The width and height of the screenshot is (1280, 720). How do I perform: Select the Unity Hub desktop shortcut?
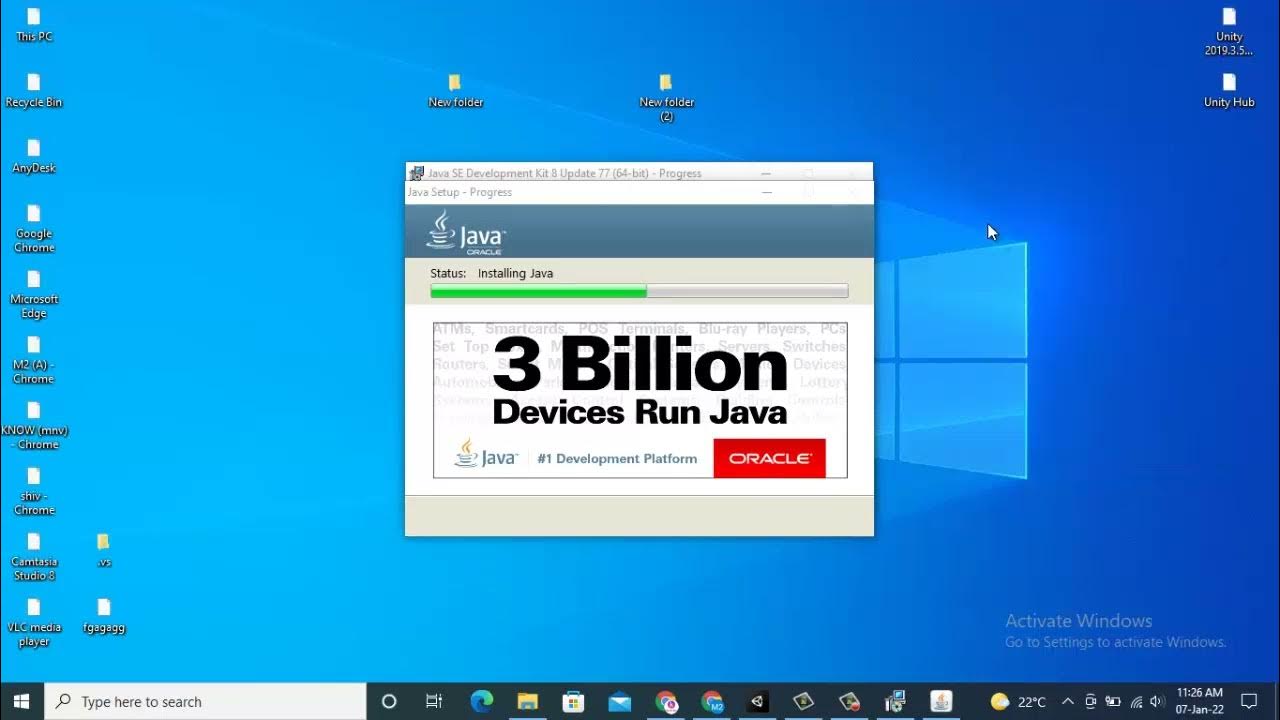click(x=1229, y=90)
